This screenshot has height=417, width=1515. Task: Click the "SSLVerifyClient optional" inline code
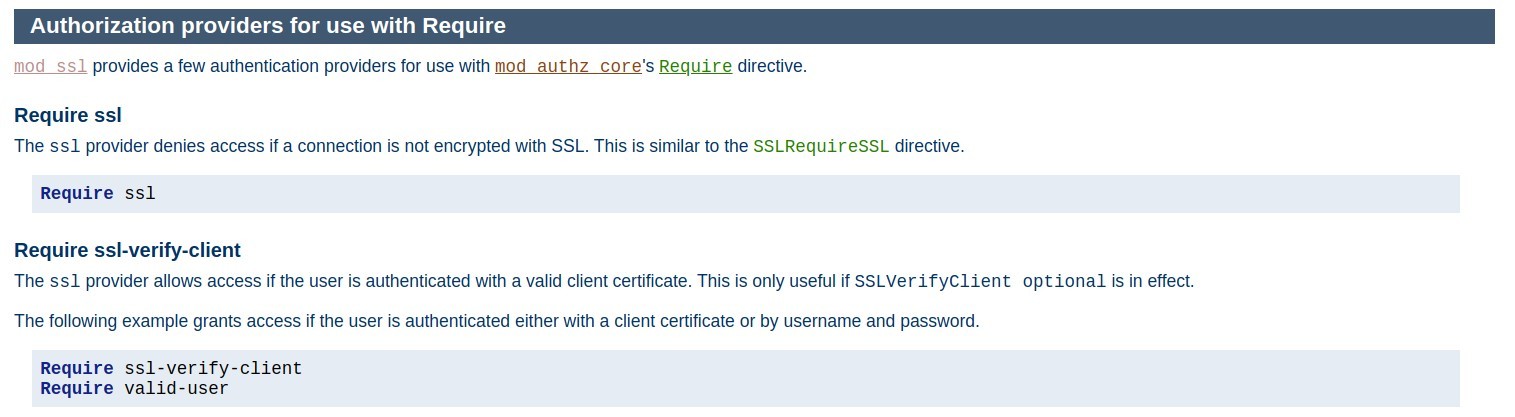pos(979,281)
